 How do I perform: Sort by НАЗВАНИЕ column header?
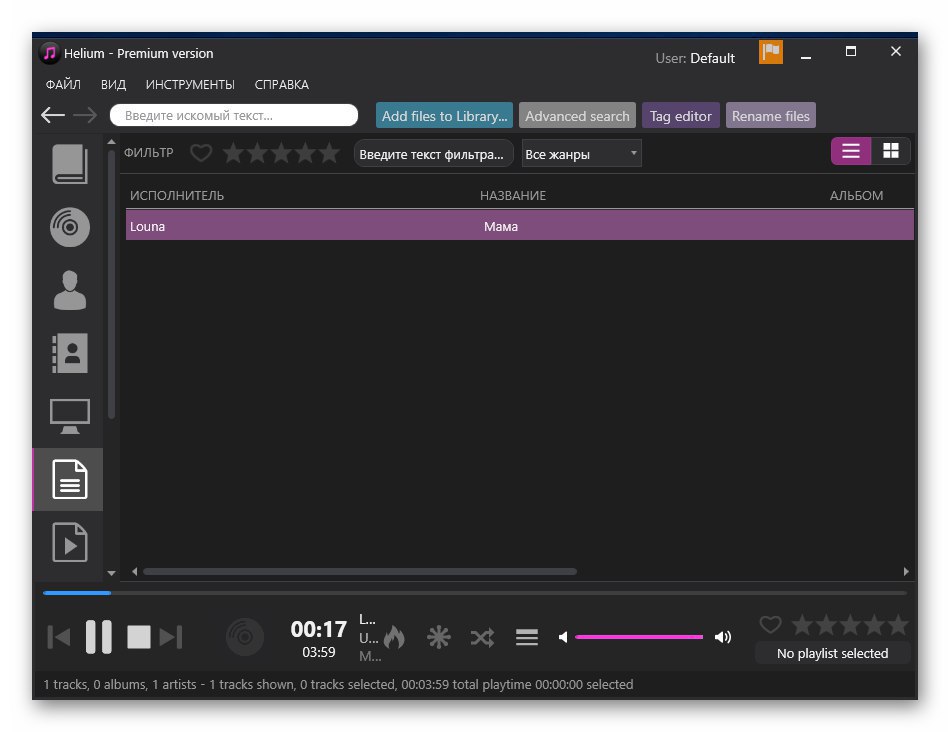[513, 196]
